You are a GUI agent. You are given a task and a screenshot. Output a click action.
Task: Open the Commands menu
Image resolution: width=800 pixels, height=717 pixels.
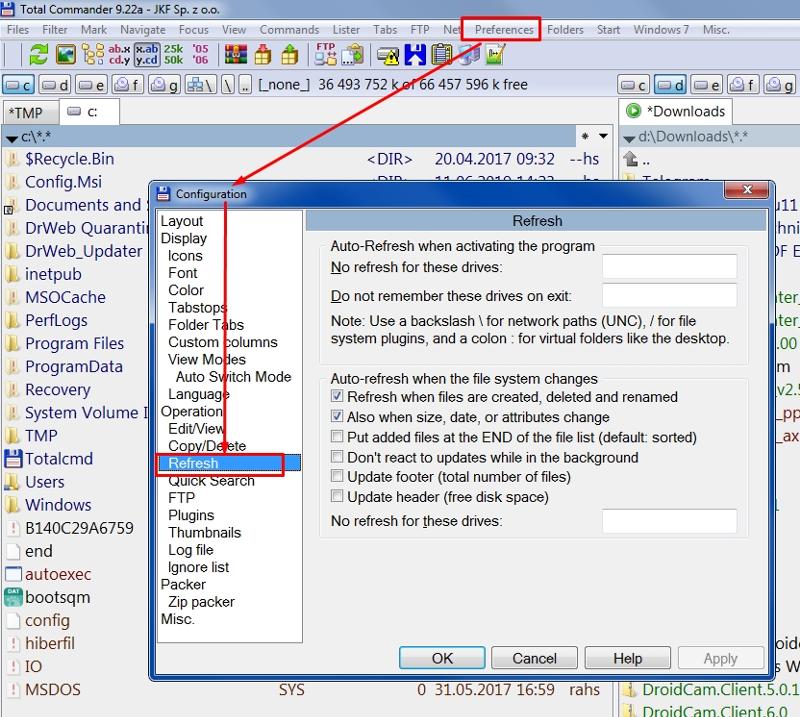pos(289,29)
